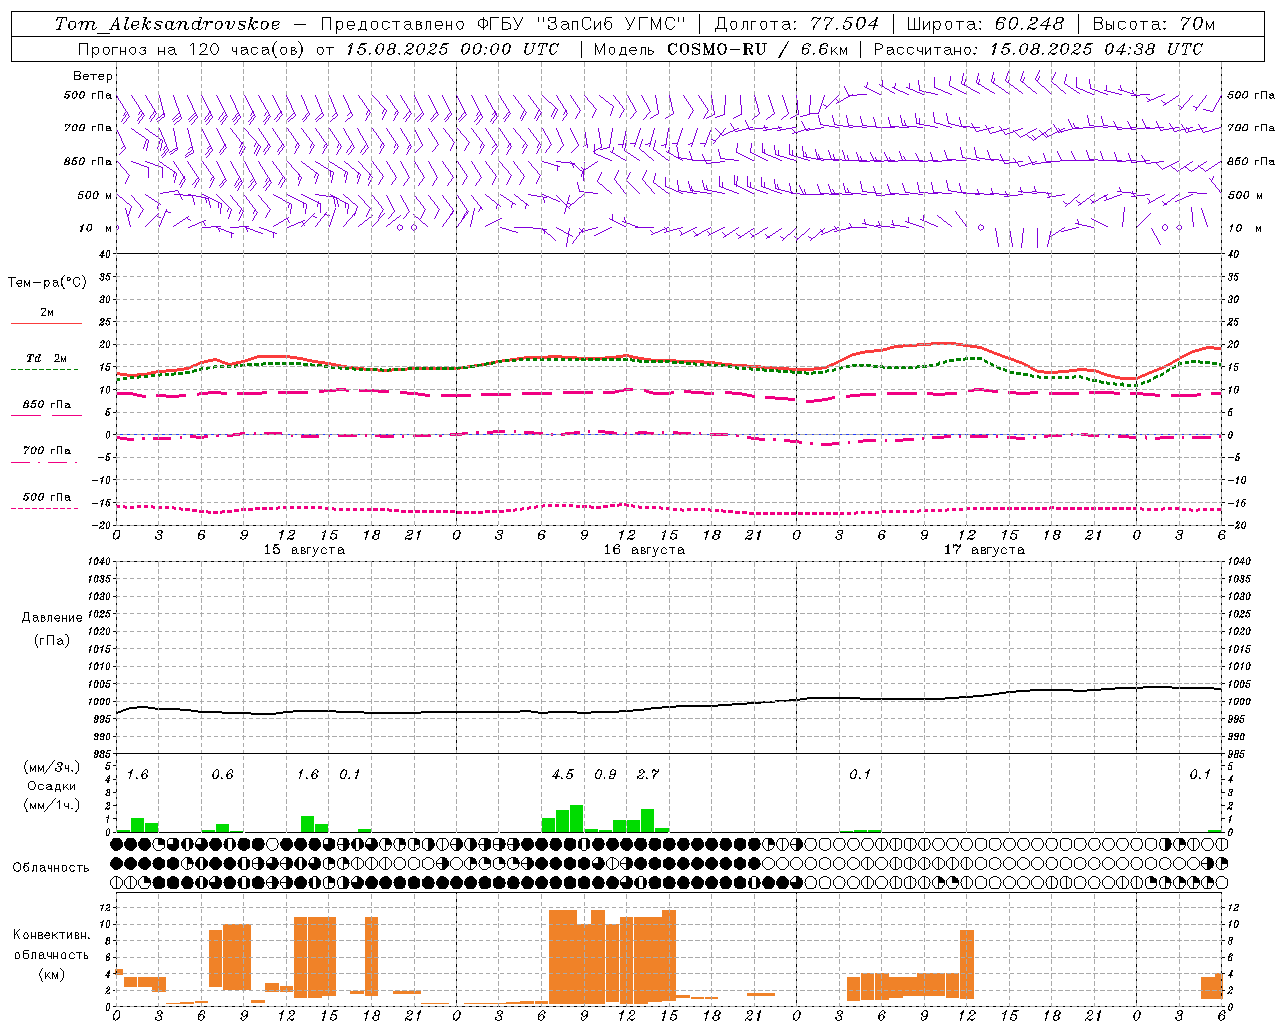Click the 500 гПа temperature legend entry
Screen dimensions: 1280x1024
[46, 501]
